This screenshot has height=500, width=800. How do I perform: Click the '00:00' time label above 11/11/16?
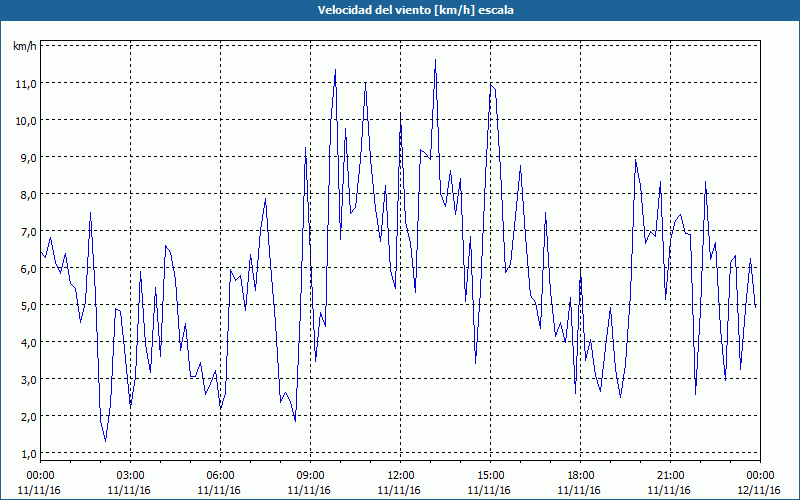click(x=40, y=476)
